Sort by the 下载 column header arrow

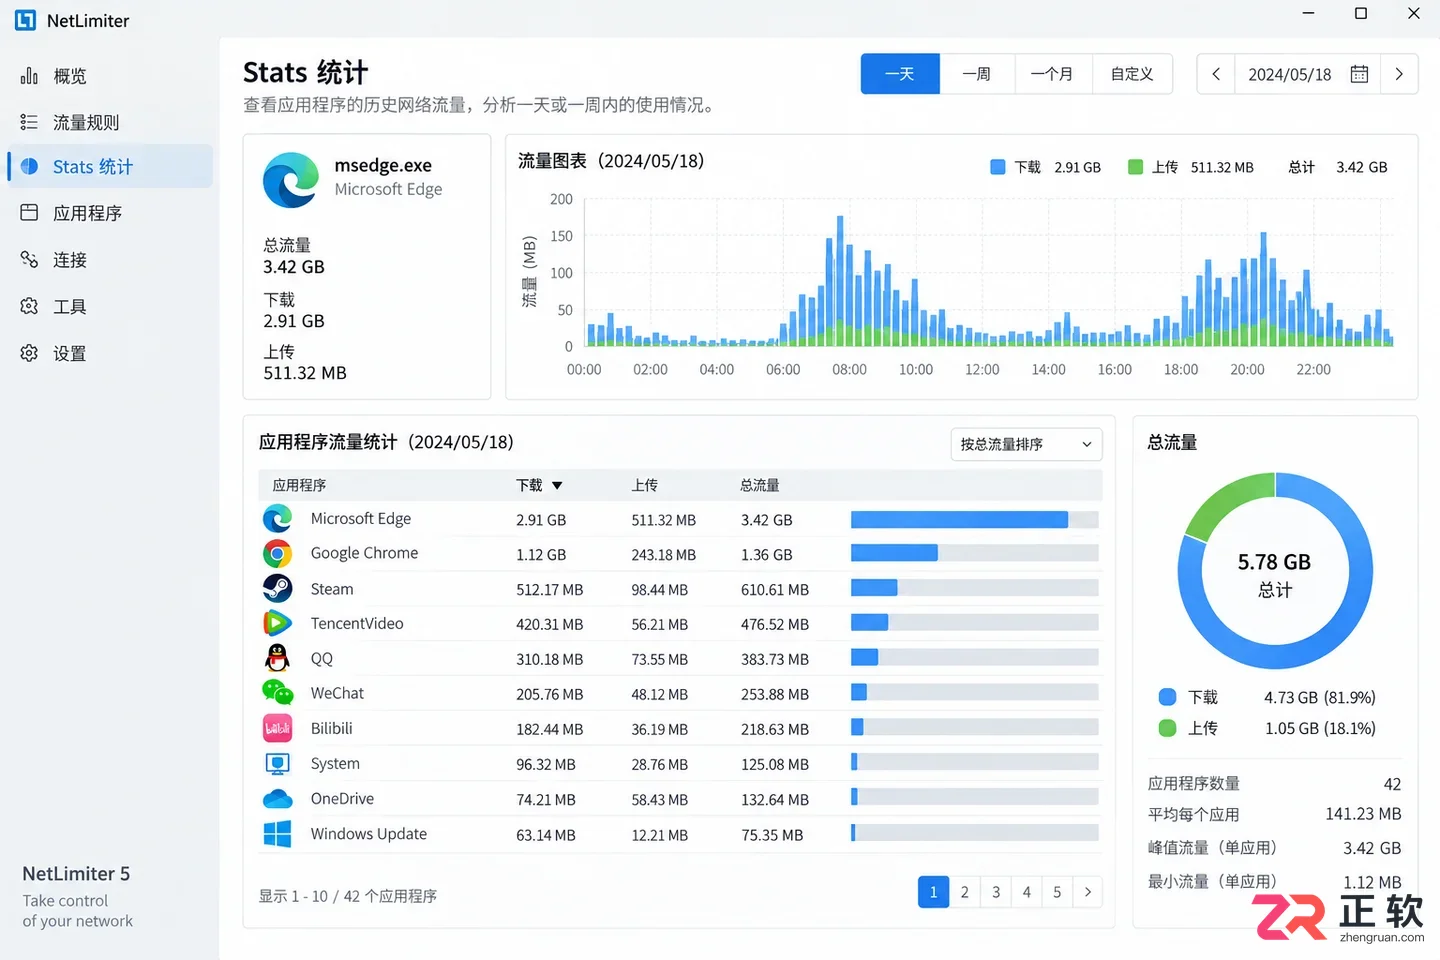click(557, 485)
